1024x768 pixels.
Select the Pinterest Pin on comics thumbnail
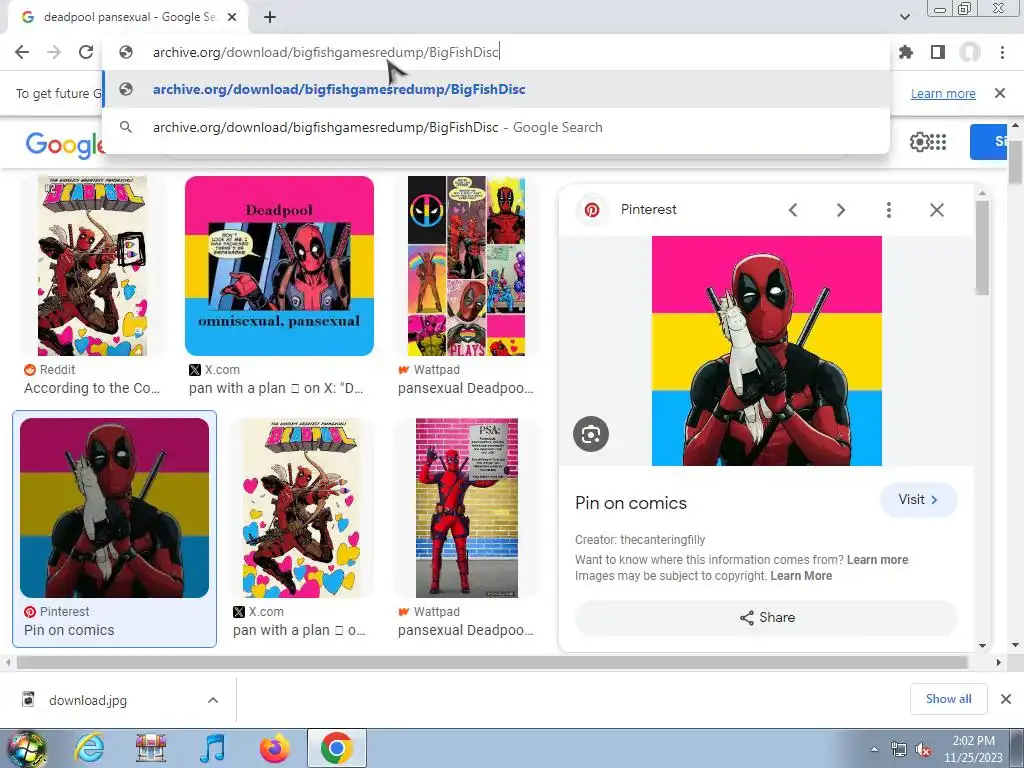click(x=114, y=507)
